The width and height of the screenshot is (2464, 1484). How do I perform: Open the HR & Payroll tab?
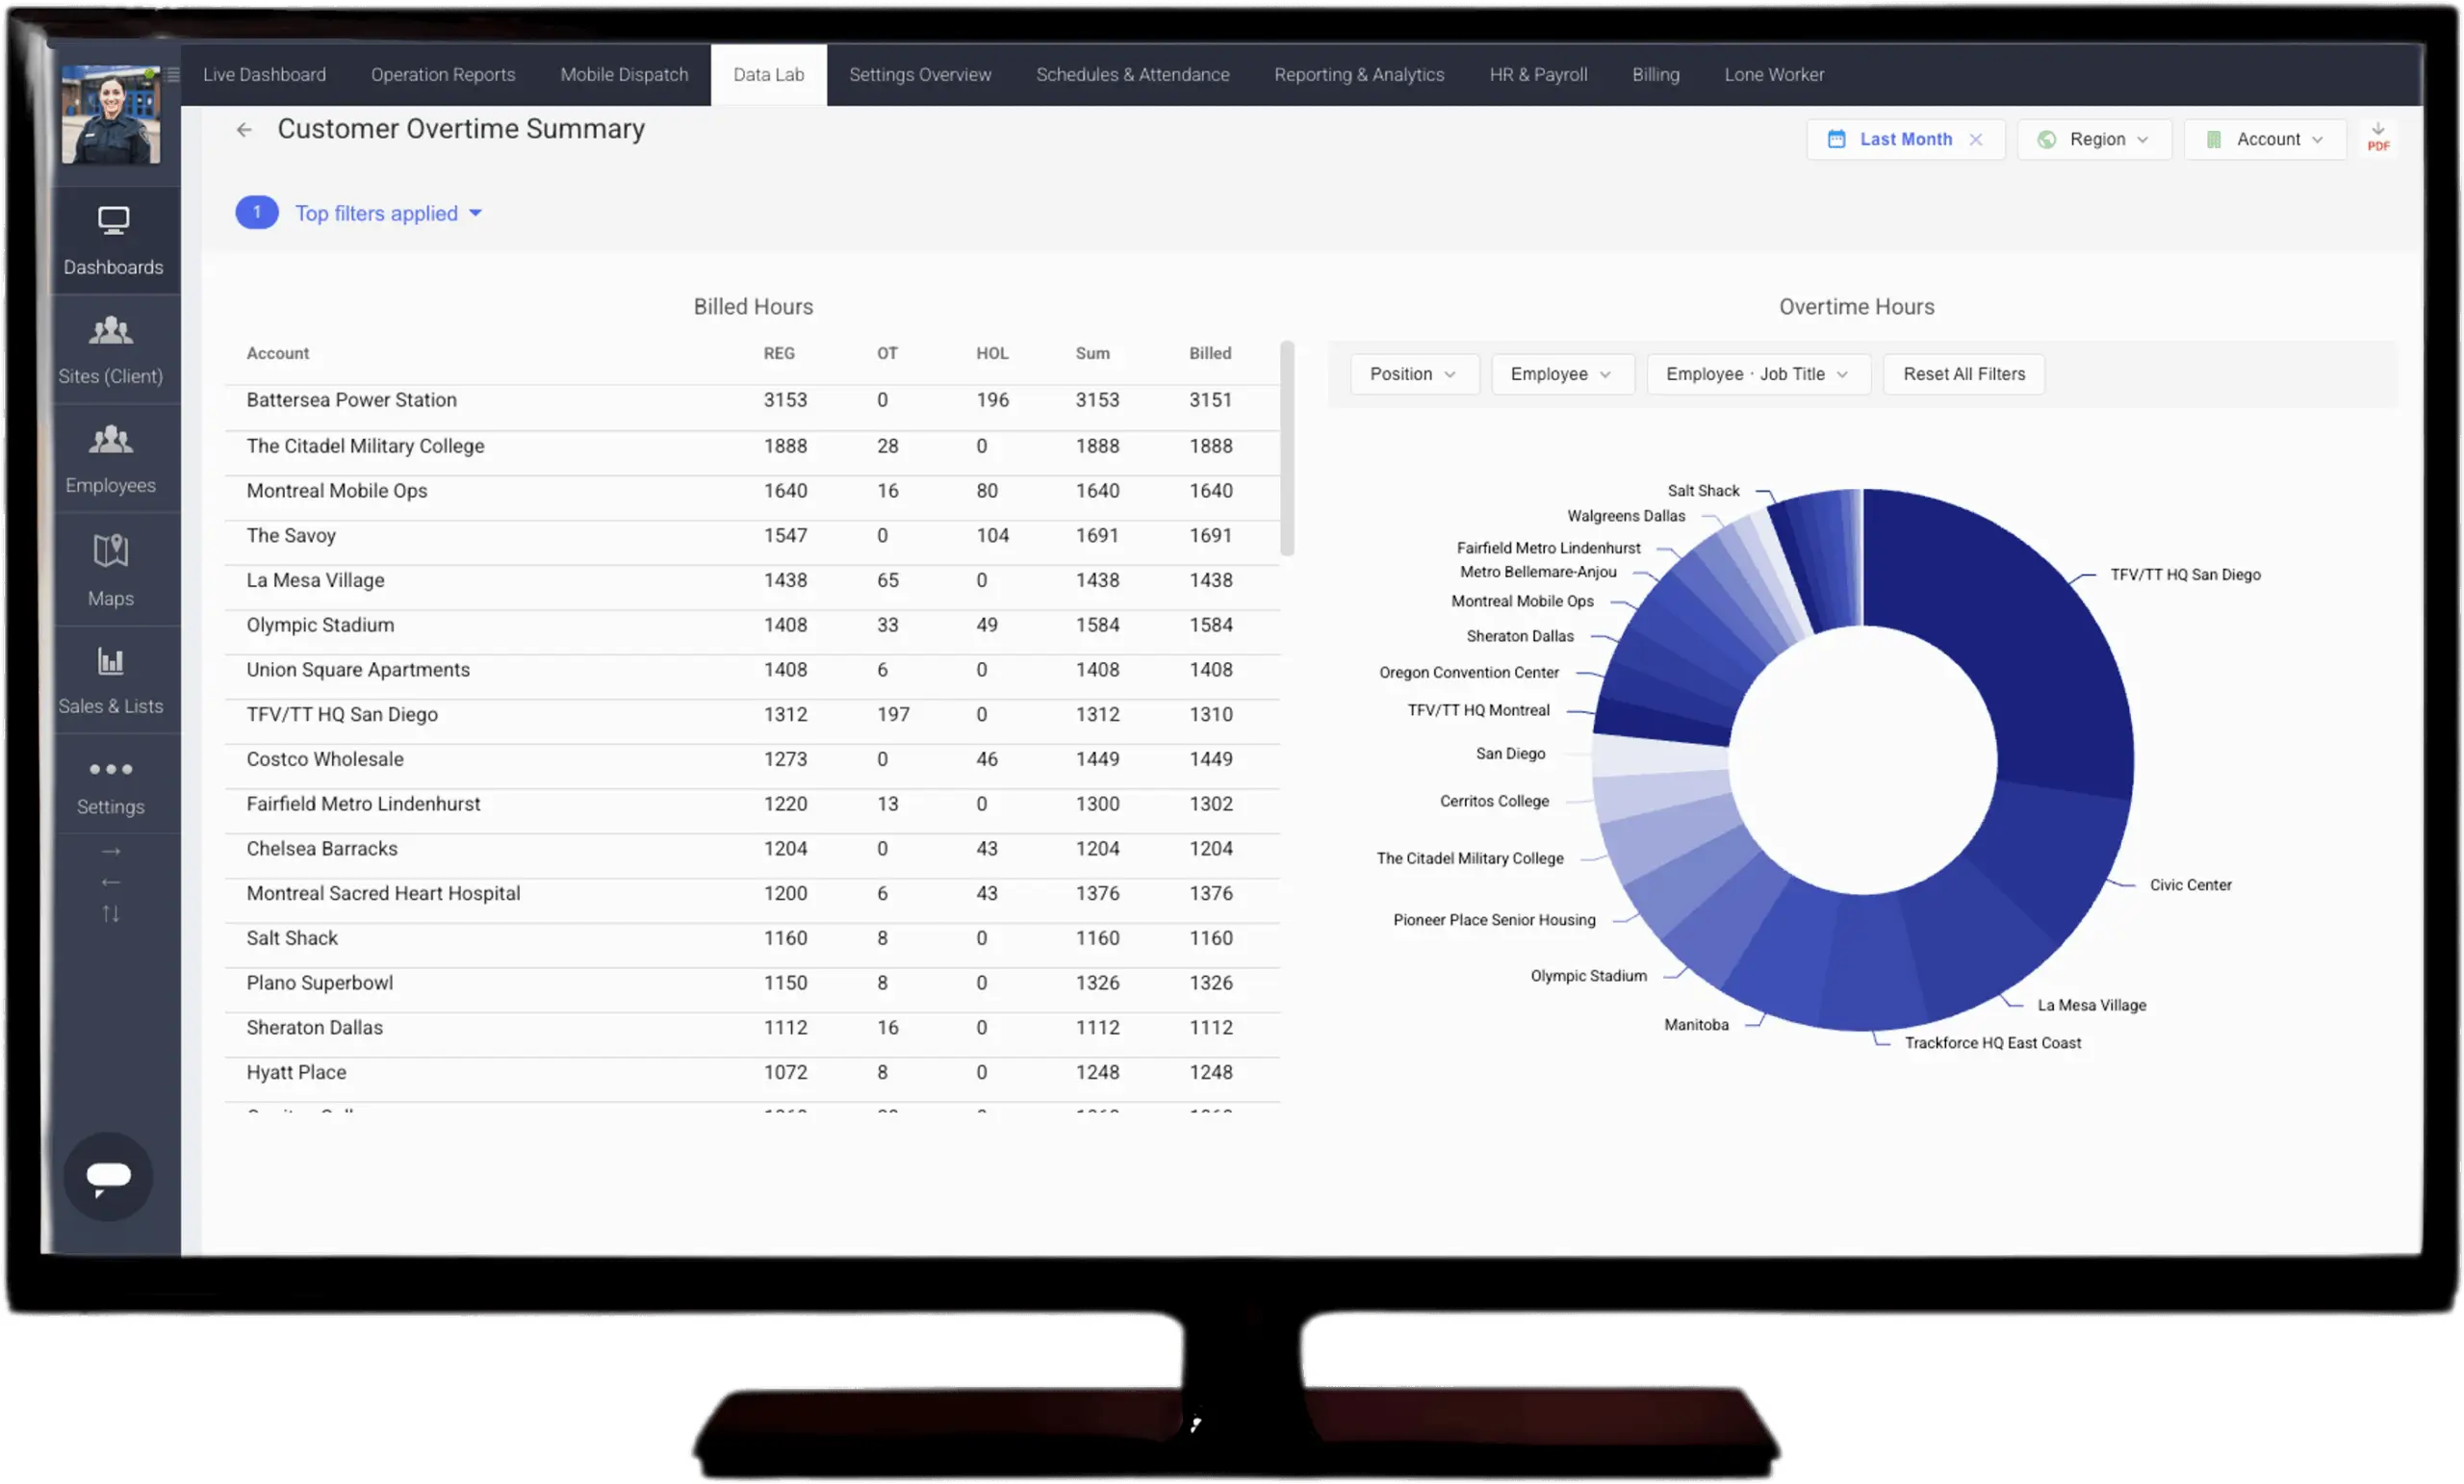1538,75
